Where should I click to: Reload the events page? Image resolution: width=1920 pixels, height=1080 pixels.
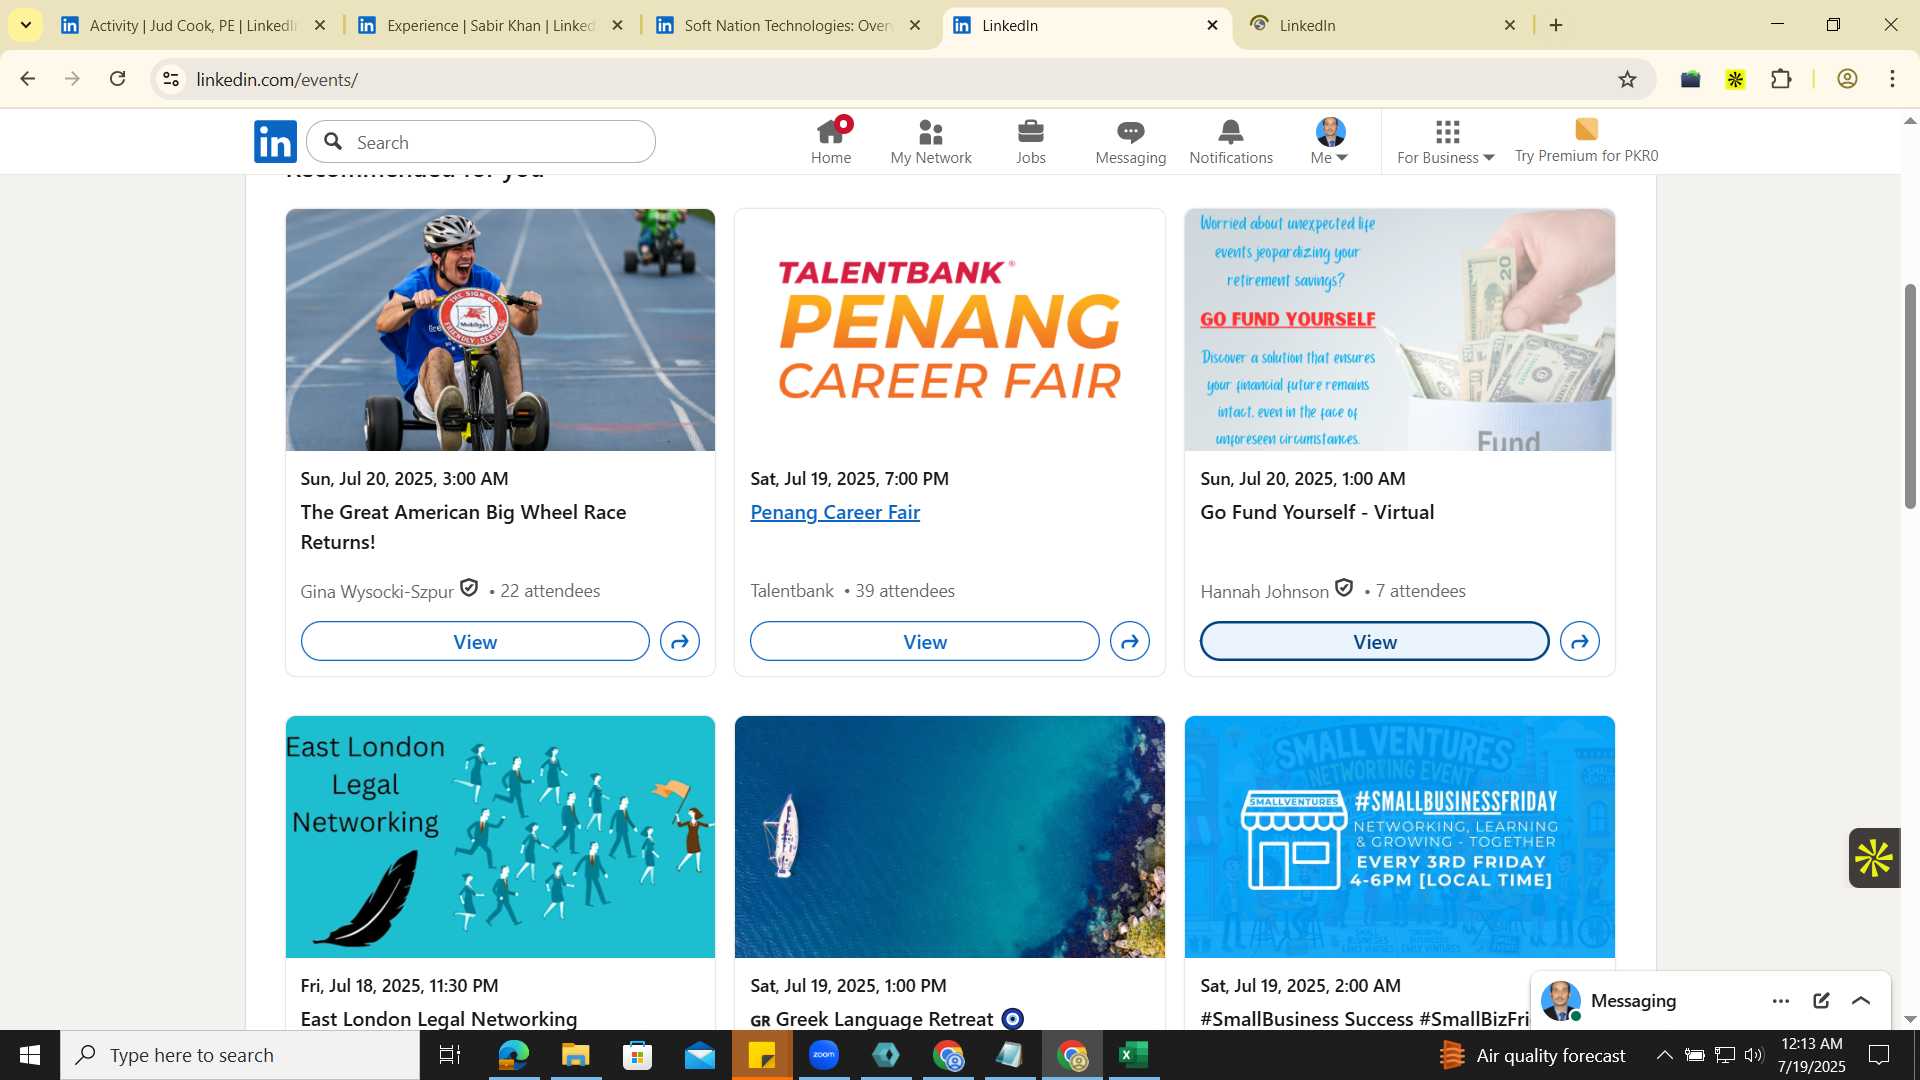(117, 79)
